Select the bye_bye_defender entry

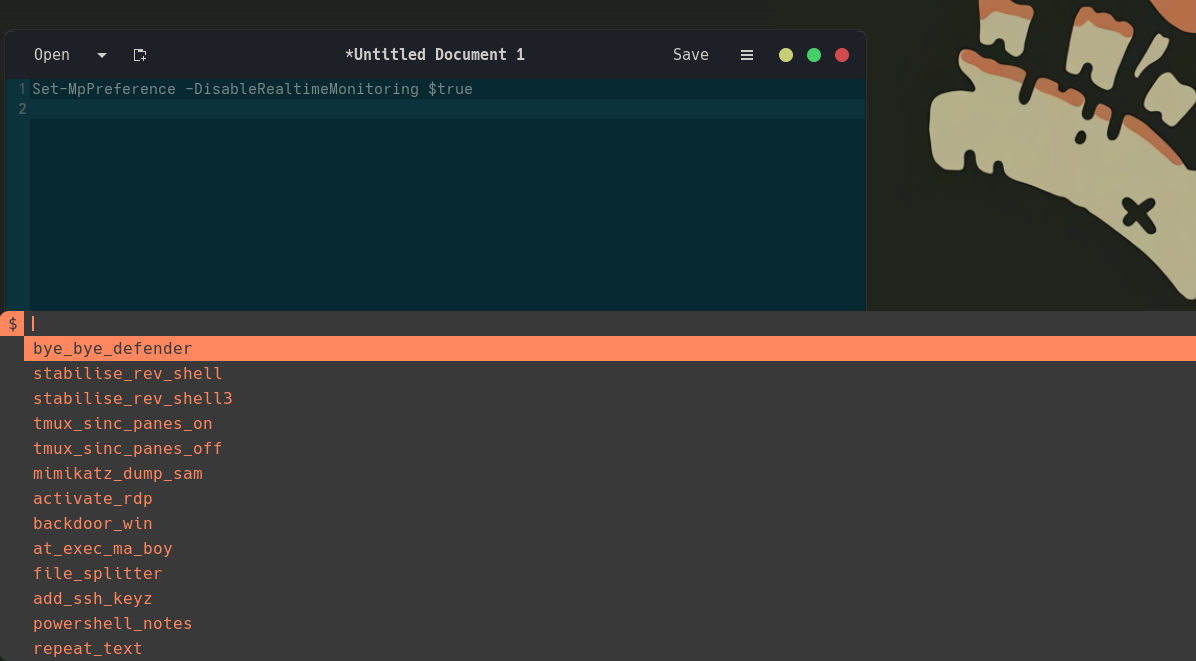(112, 348)
